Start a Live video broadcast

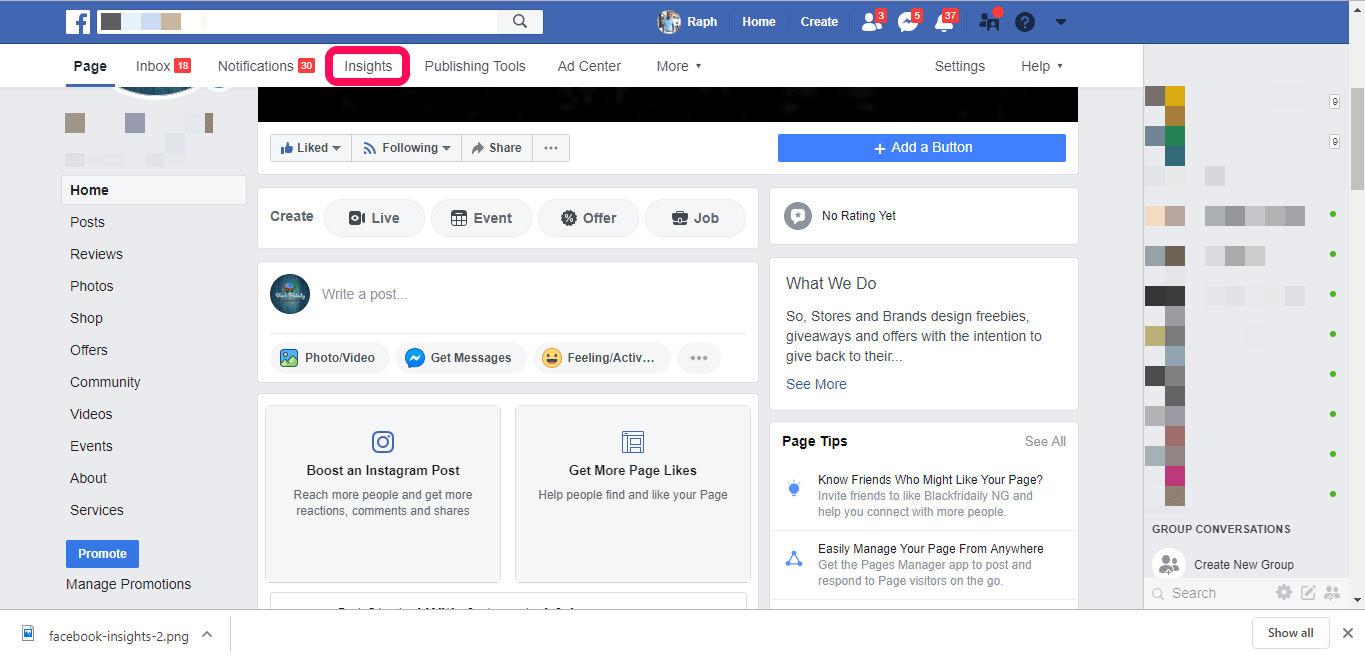[x=374, y=217]
